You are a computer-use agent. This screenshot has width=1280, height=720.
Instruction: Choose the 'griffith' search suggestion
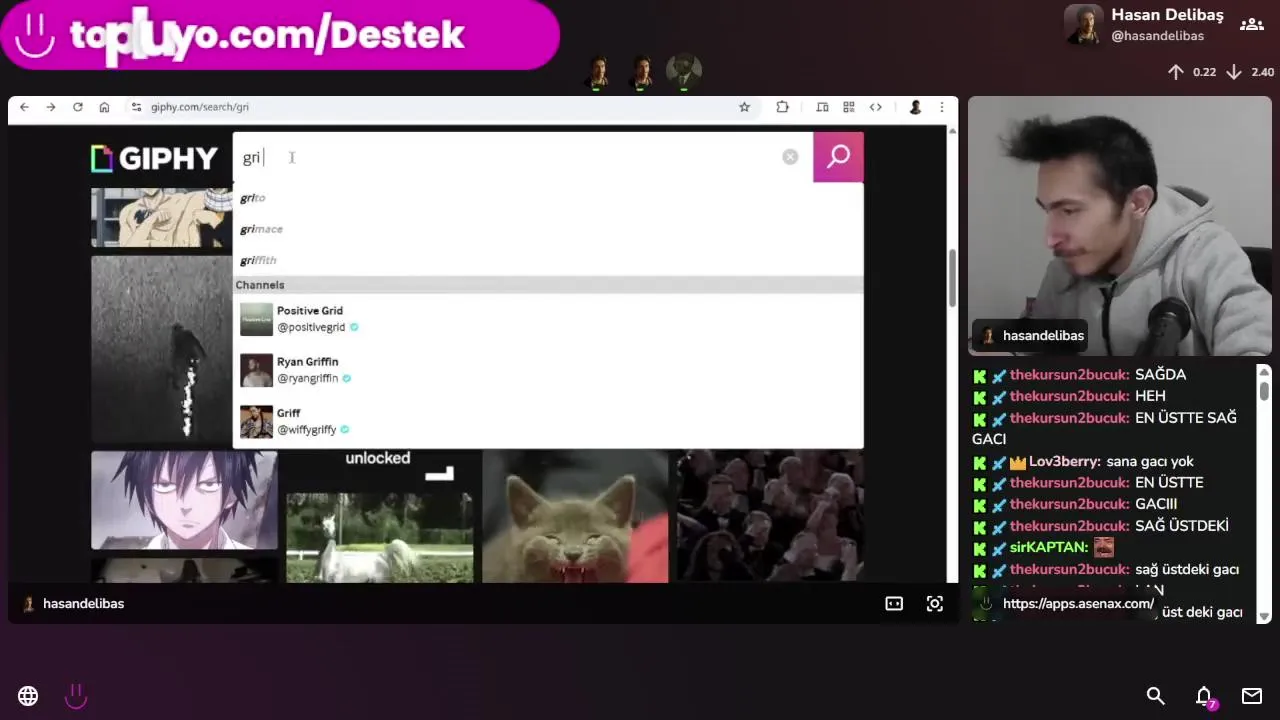point(258,260)
